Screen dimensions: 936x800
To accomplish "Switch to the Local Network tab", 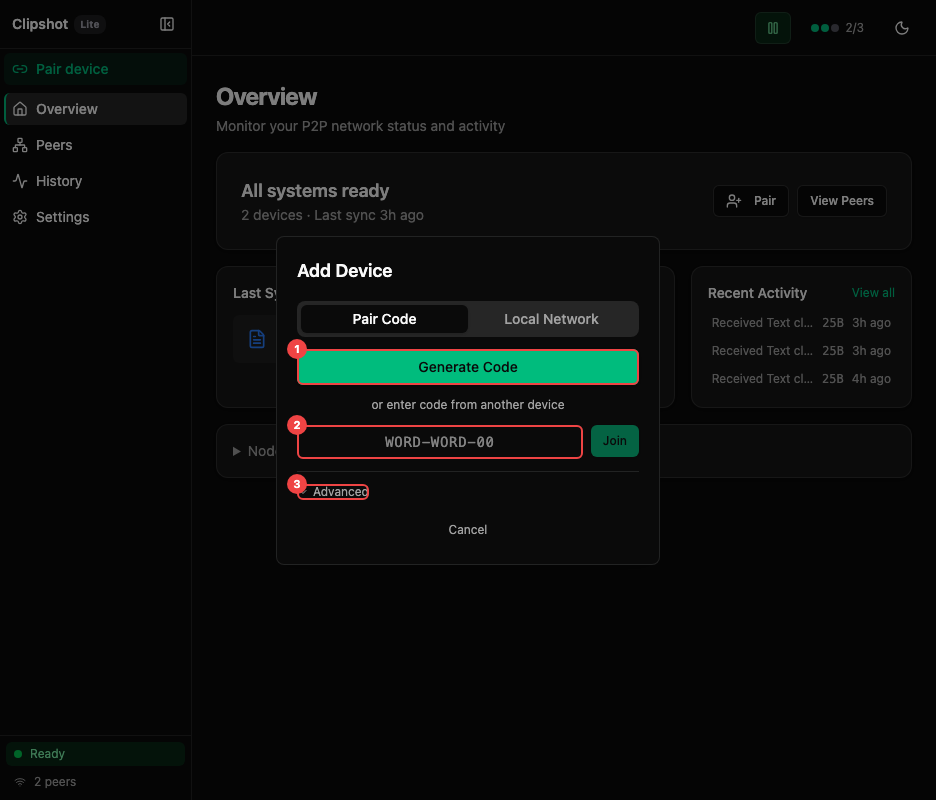I will pyautogui.click(x=551, y=318).
